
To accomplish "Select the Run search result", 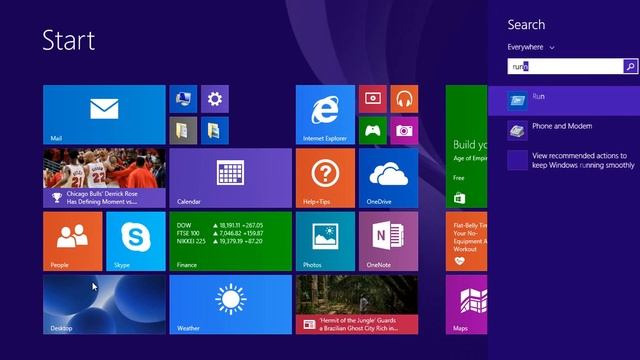I will pos(564,101).
